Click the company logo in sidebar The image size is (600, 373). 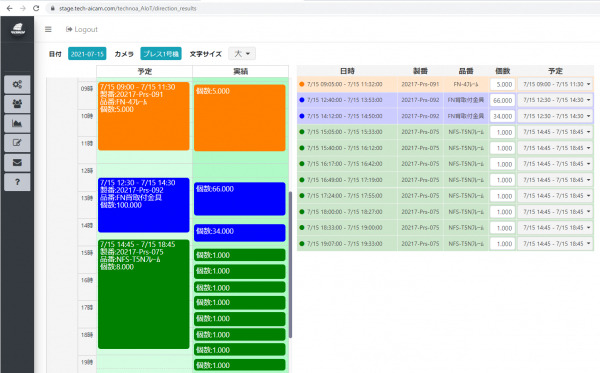pyautogui.click(x=18, y=29)
